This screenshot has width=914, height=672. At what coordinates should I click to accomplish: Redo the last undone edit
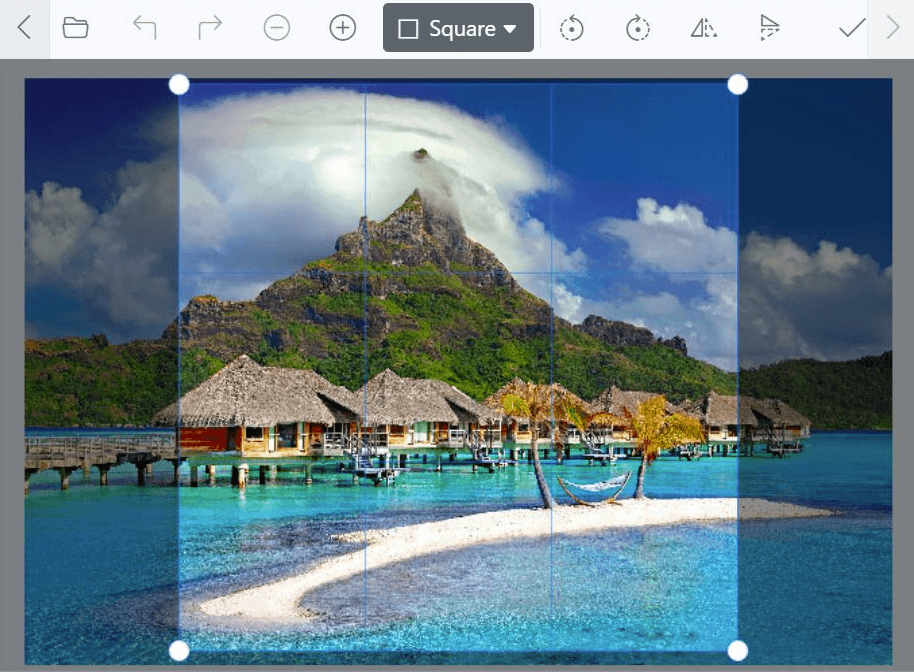point(210,27)
